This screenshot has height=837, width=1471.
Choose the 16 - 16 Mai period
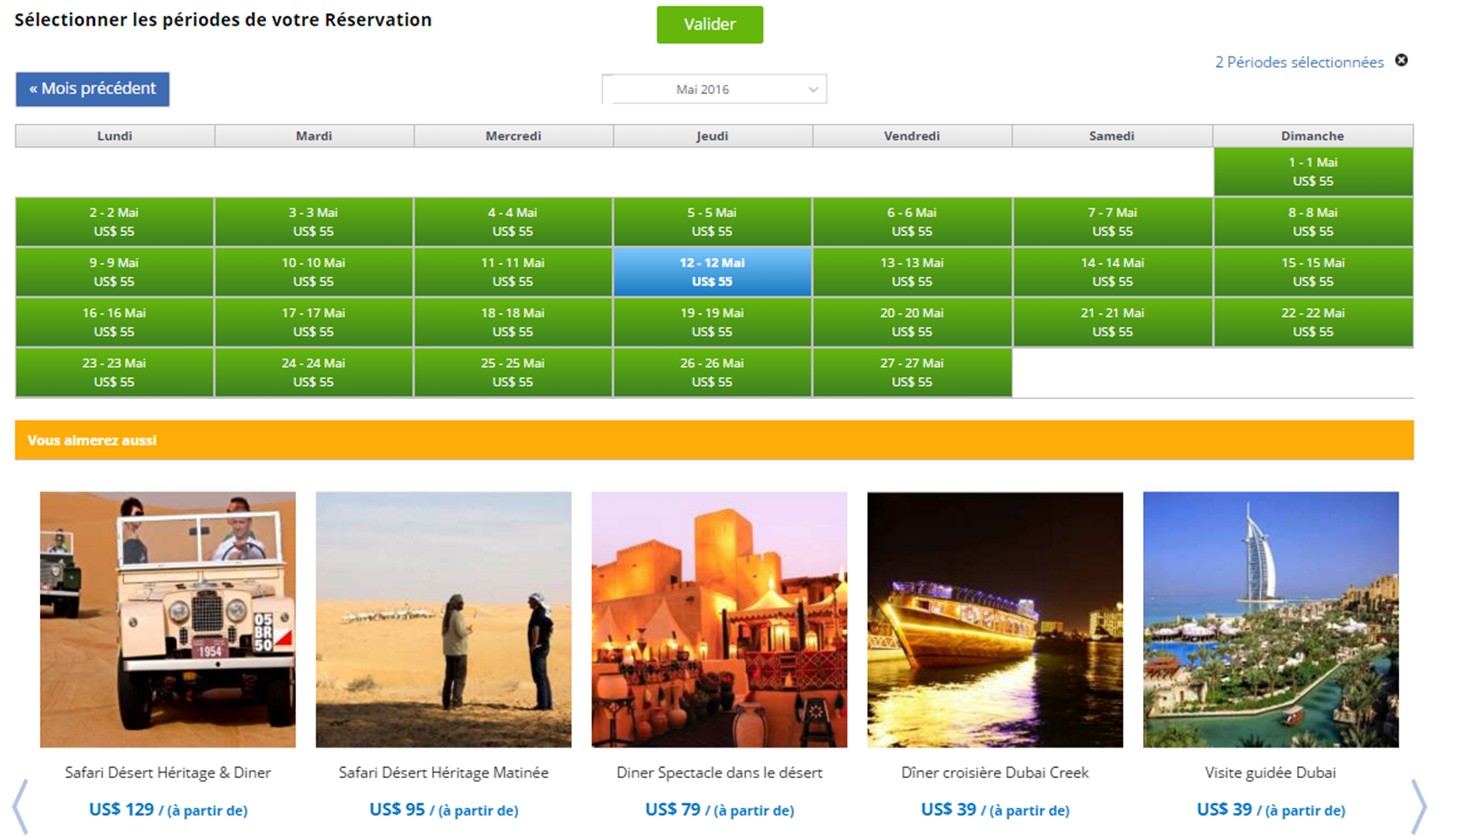[114, 322]
